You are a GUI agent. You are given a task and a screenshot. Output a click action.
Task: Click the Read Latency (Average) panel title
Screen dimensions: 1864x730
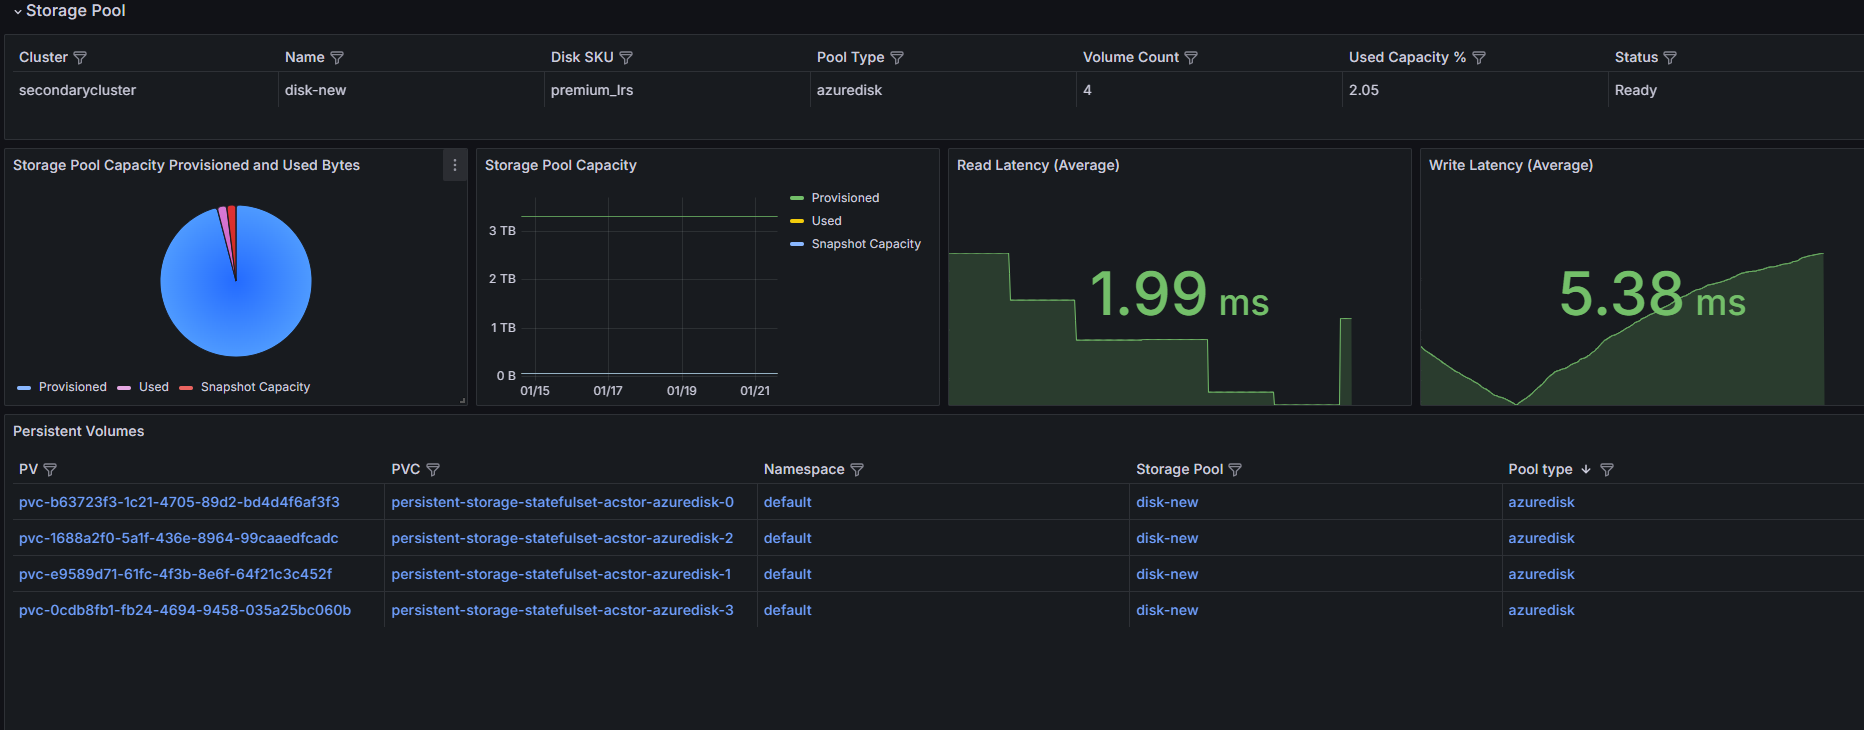coord(1038,165)
